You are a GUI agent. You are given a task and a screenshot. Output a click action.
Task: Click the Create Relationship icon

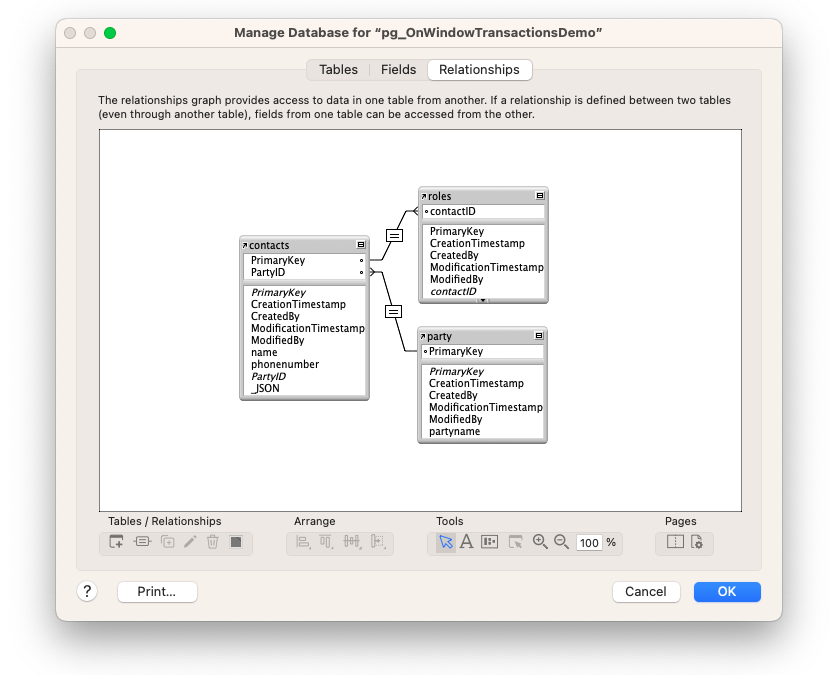point(141,542)
